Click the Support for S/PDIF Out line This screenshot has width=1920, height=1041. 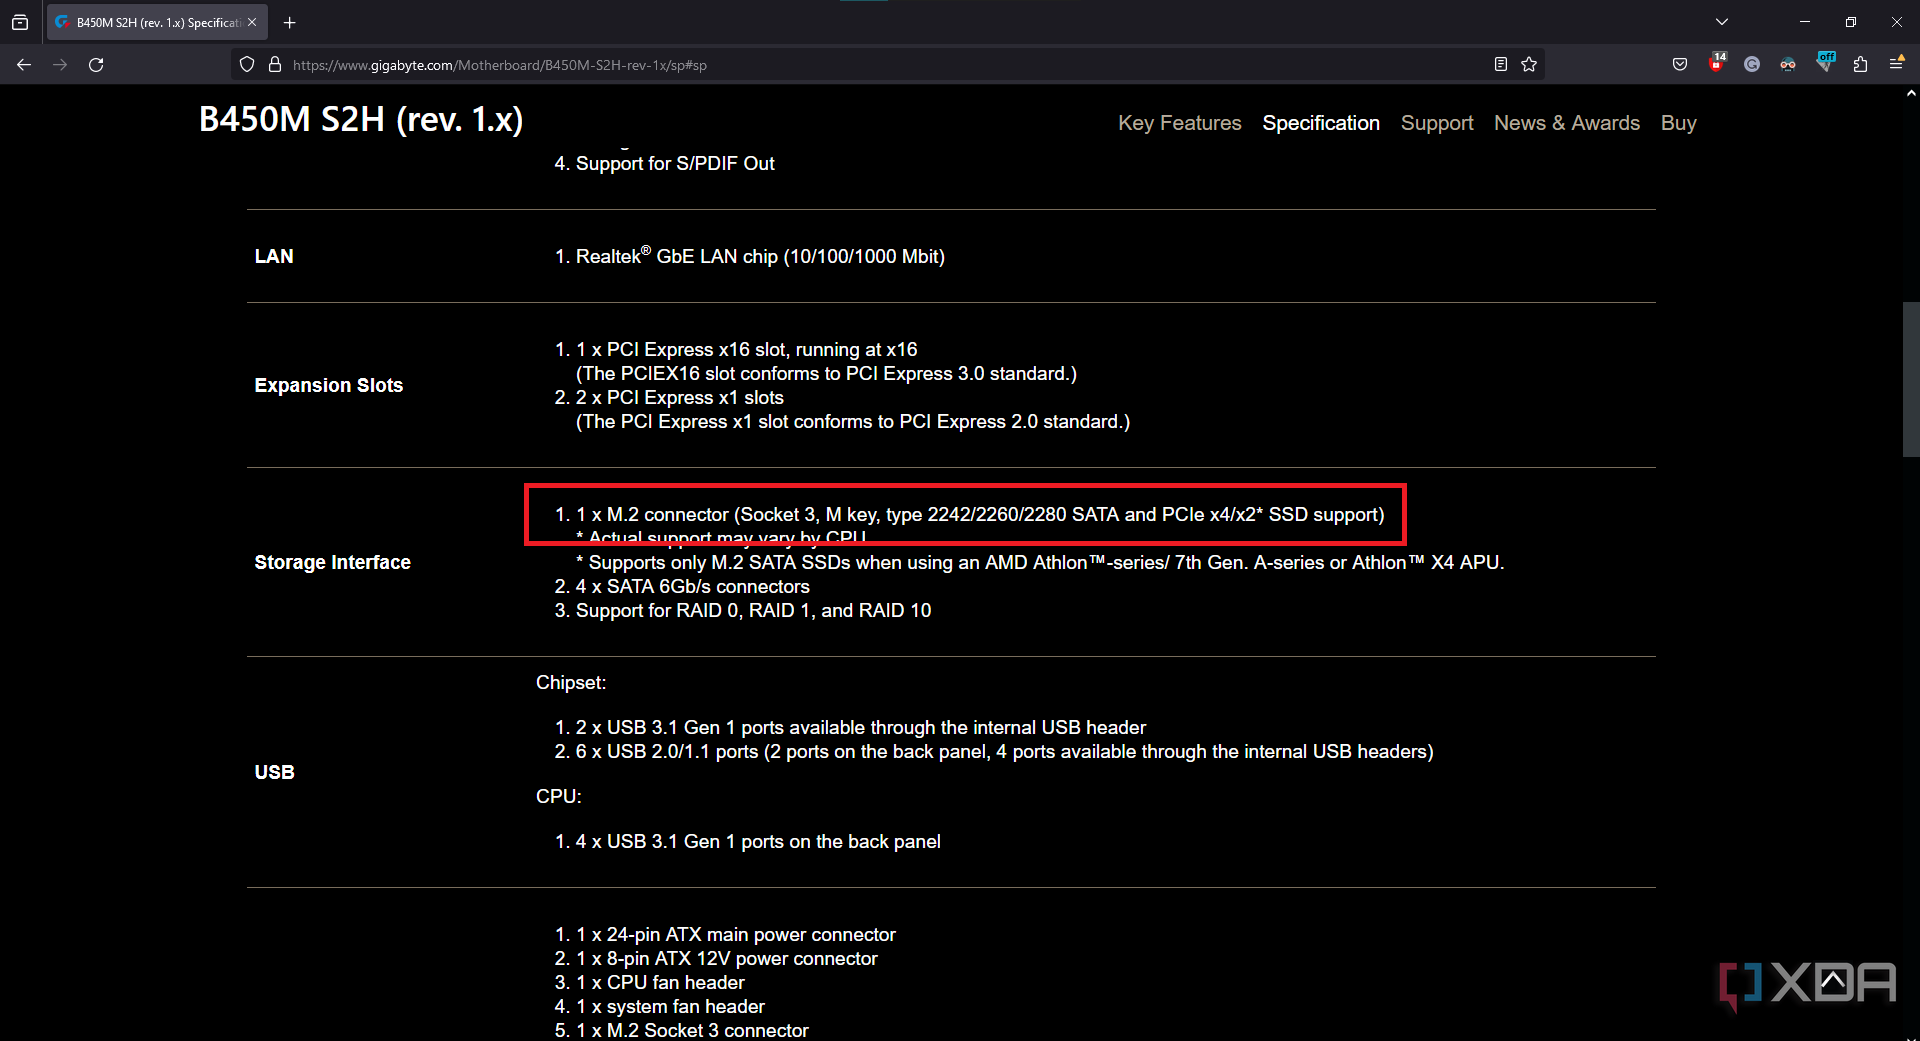click(x=675, y=163)
